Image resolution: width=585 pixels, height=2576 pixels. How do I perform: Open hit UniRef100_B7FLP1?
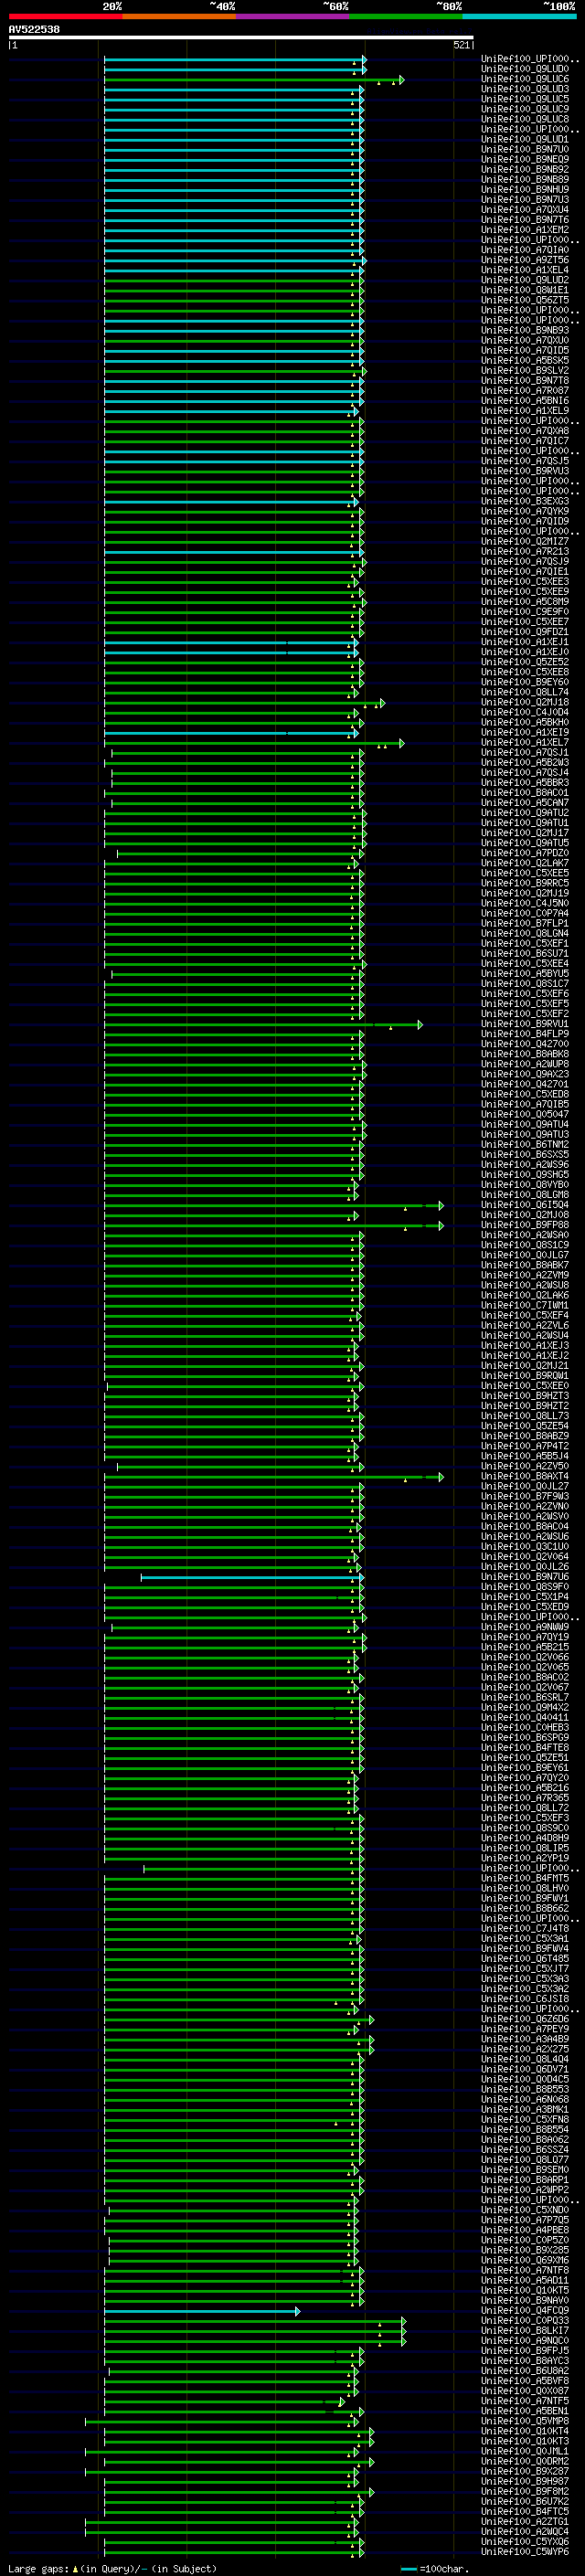(x=525, y=923)
